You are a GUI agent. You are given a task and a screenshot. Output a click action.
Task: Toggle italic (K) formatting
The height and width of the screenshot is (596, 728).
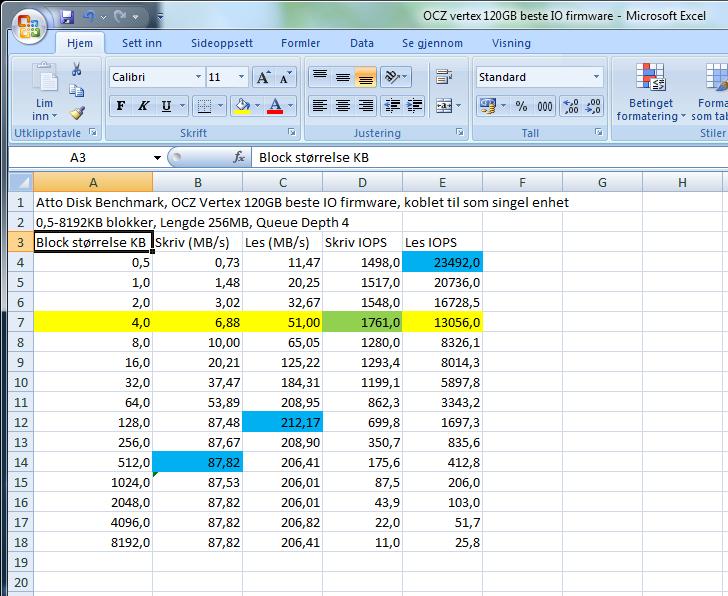(143, 106)
